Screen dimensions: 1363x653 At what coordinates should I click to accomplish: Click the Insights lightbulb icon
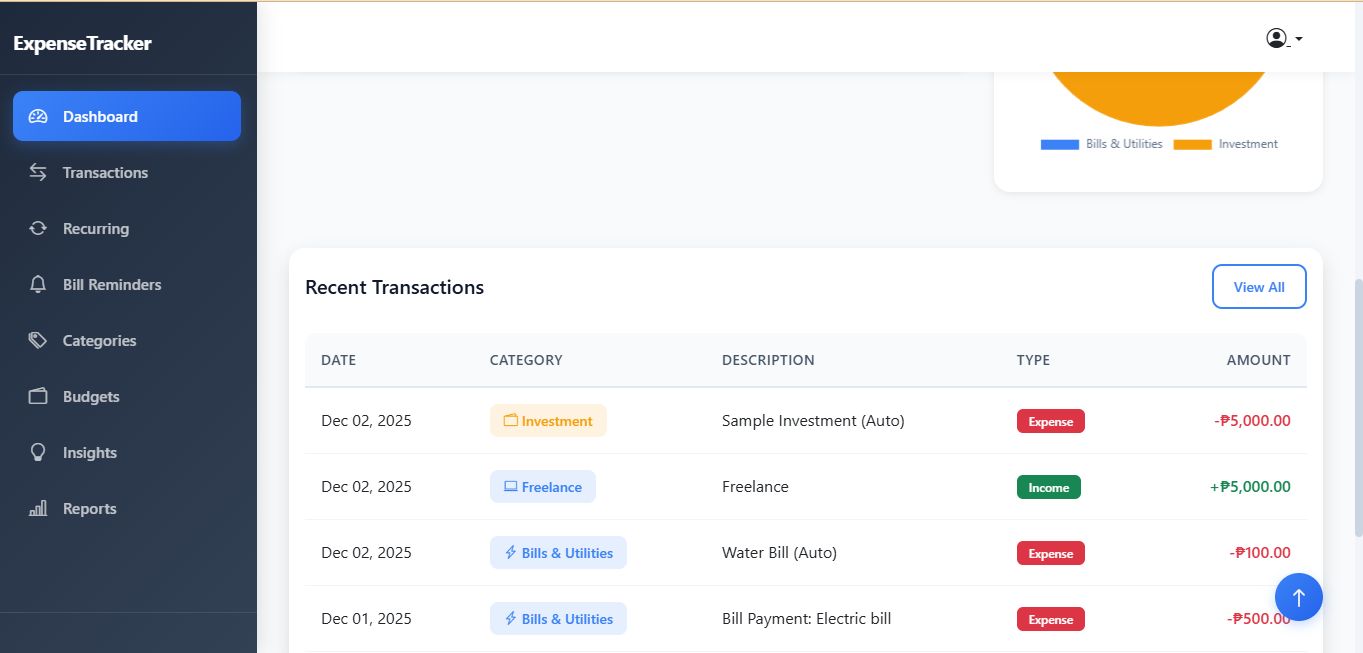38,452
